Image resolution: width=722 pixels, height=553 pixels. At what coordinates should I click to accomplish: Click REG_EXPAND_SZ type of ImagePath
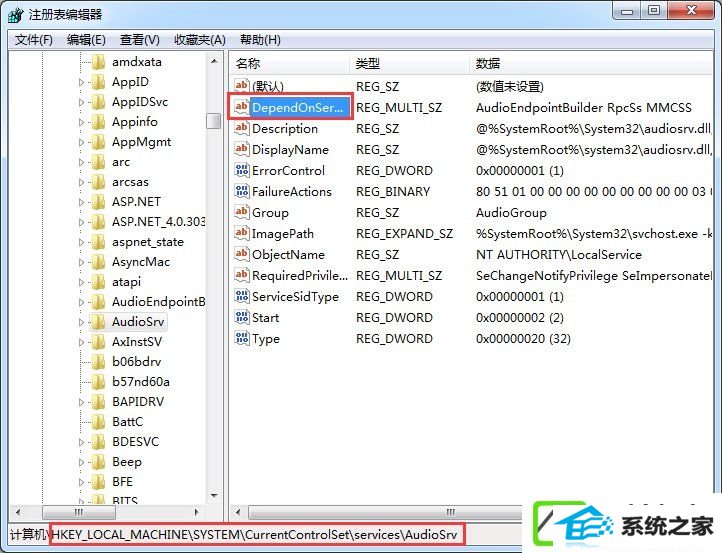pos(404,234)
